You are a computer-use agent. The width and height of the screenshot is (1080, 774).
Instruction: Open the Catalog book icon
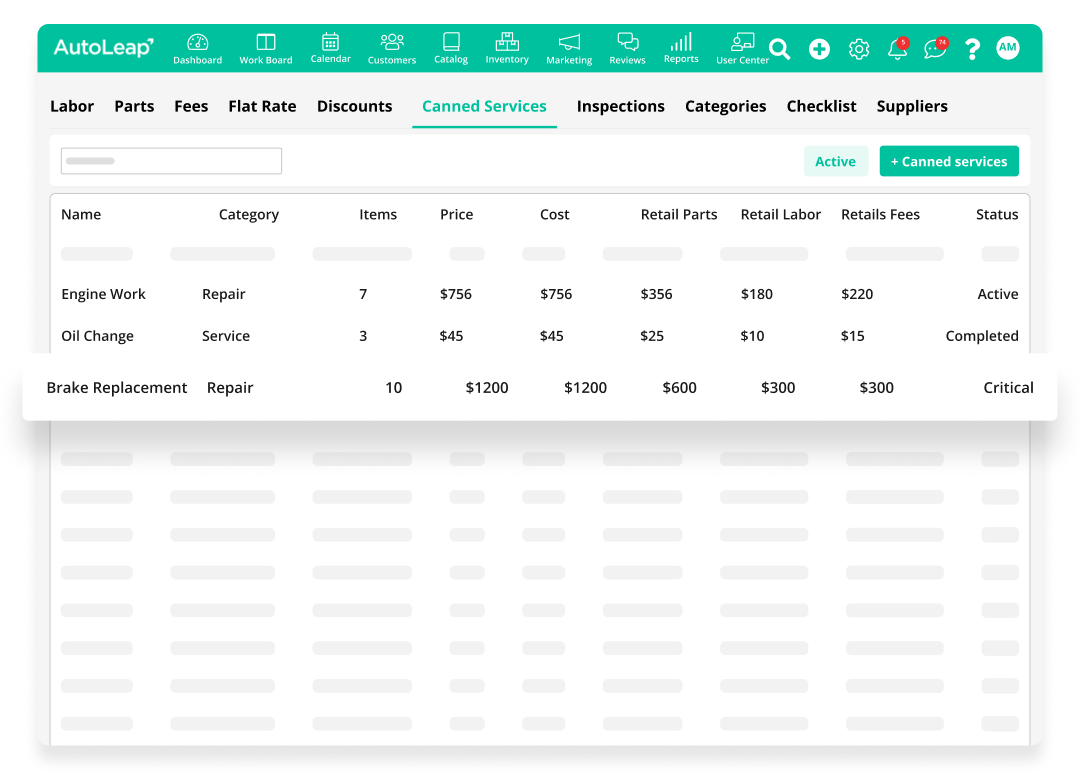pos(451,41)
